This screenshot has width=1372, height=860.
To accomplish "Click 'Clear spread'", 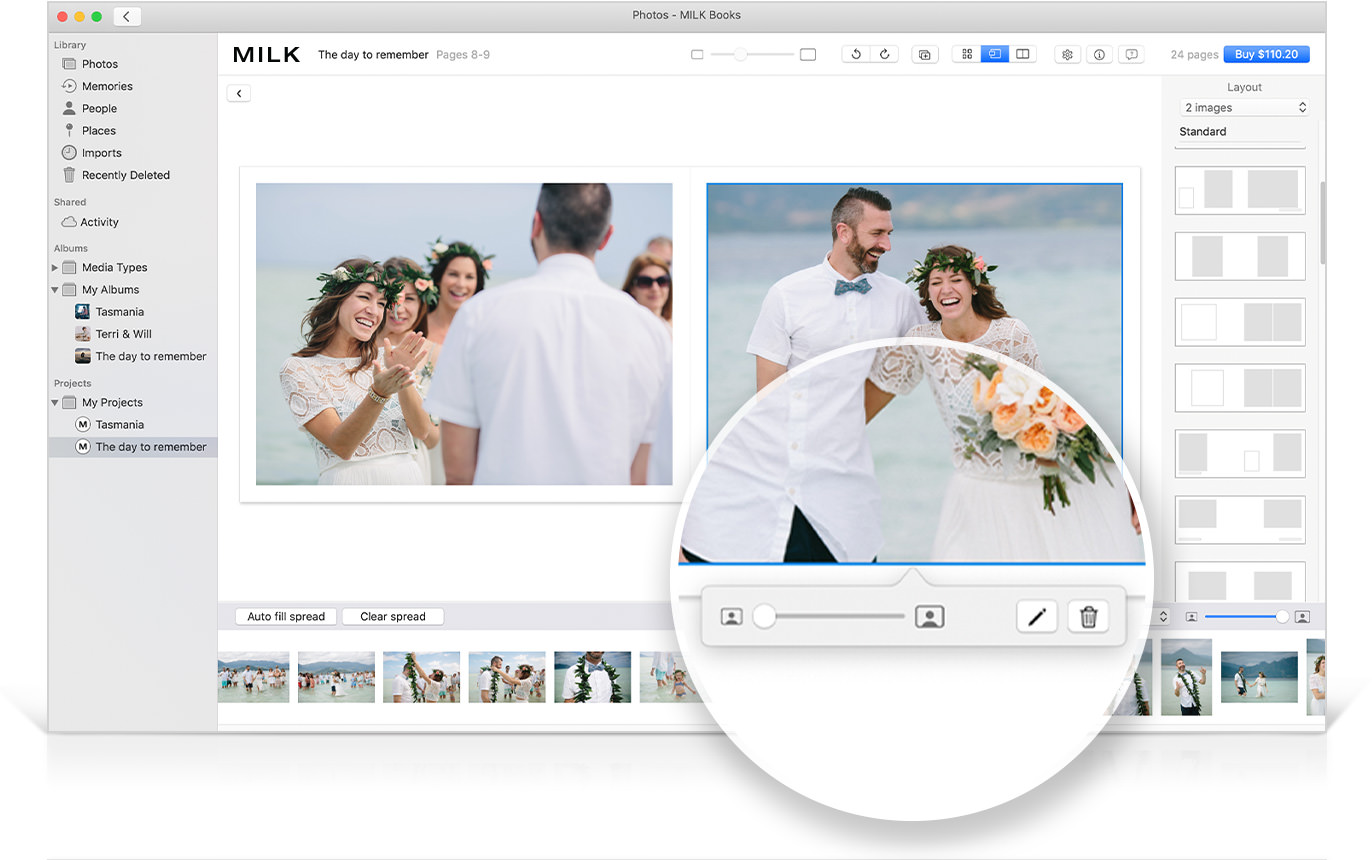I will (392, 616).
